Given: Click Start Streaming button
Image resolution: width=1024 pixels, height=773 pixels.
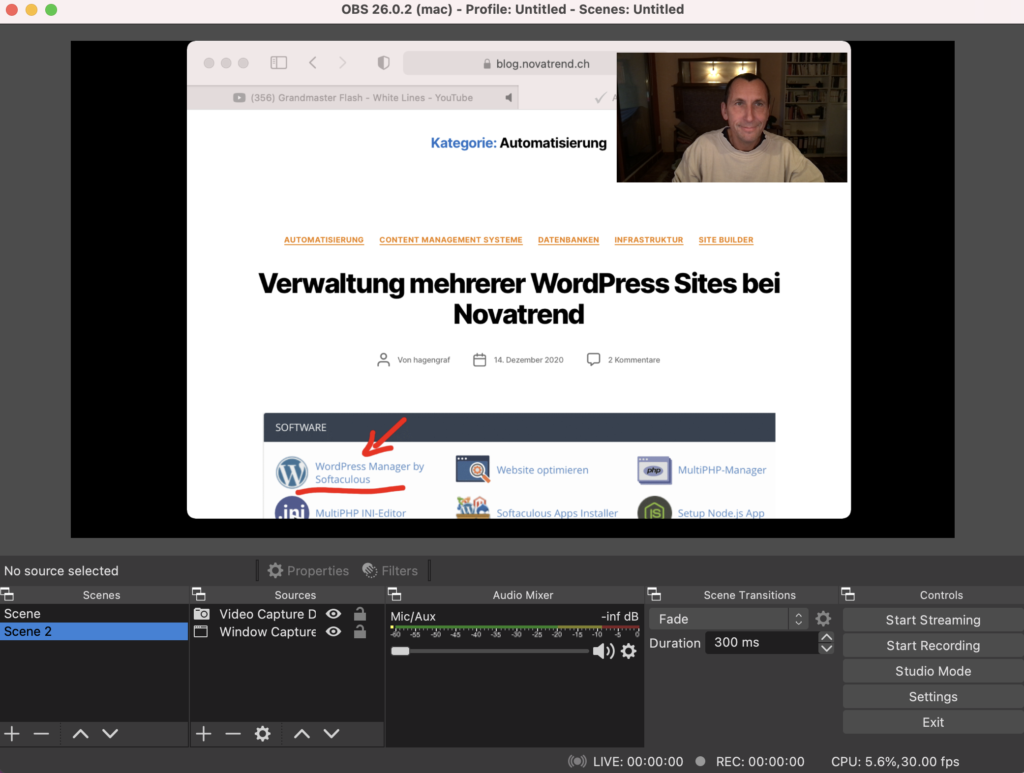Looking at the screenshot, I should (933, 620).
